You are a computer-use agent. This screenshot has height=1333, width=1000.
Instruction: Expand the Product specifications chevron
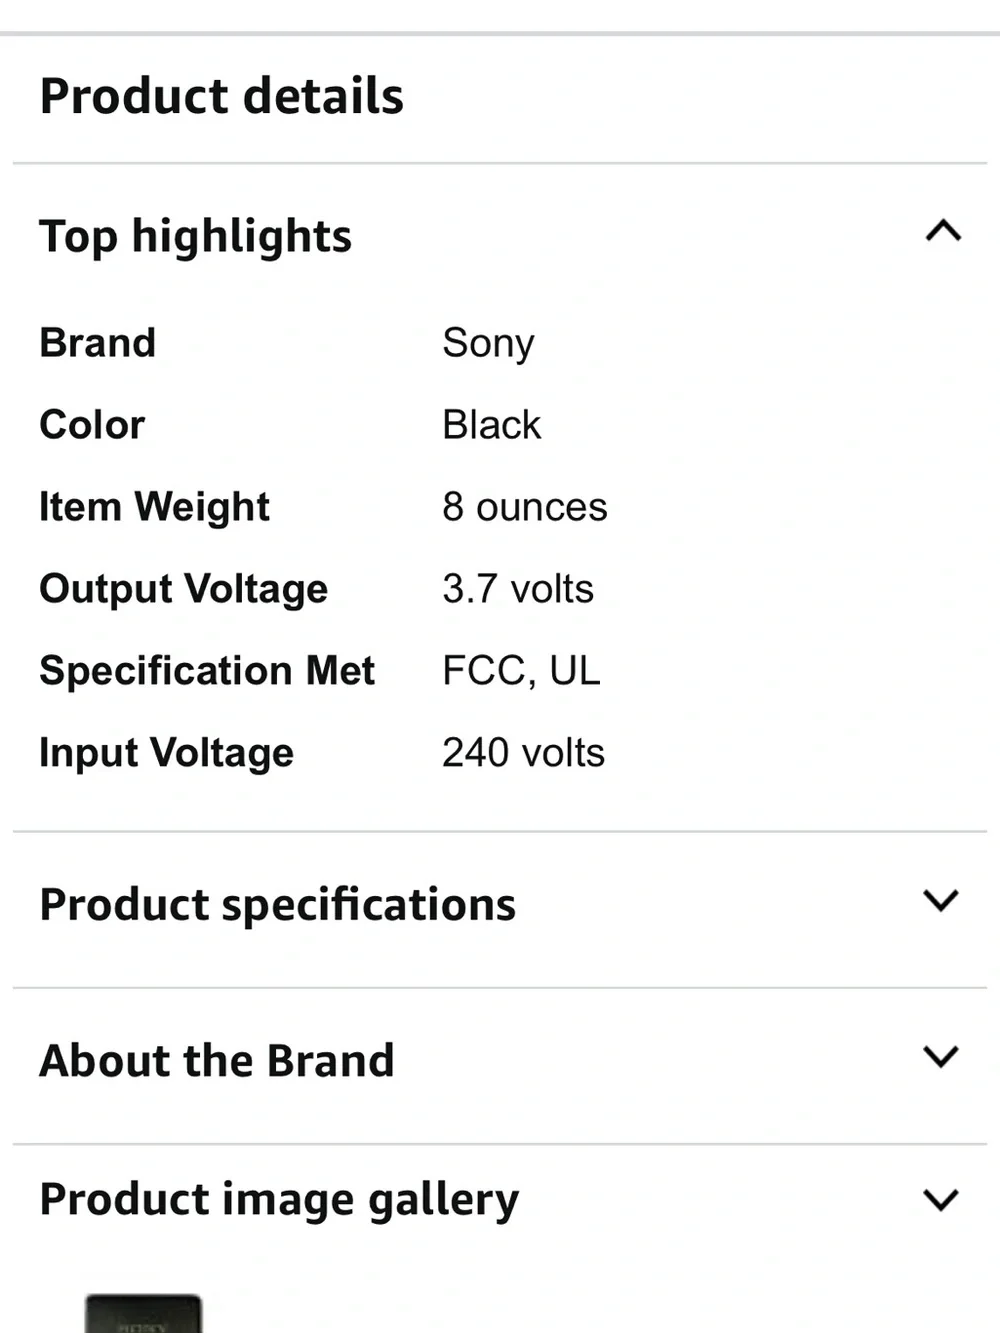[x=941, y=900]
